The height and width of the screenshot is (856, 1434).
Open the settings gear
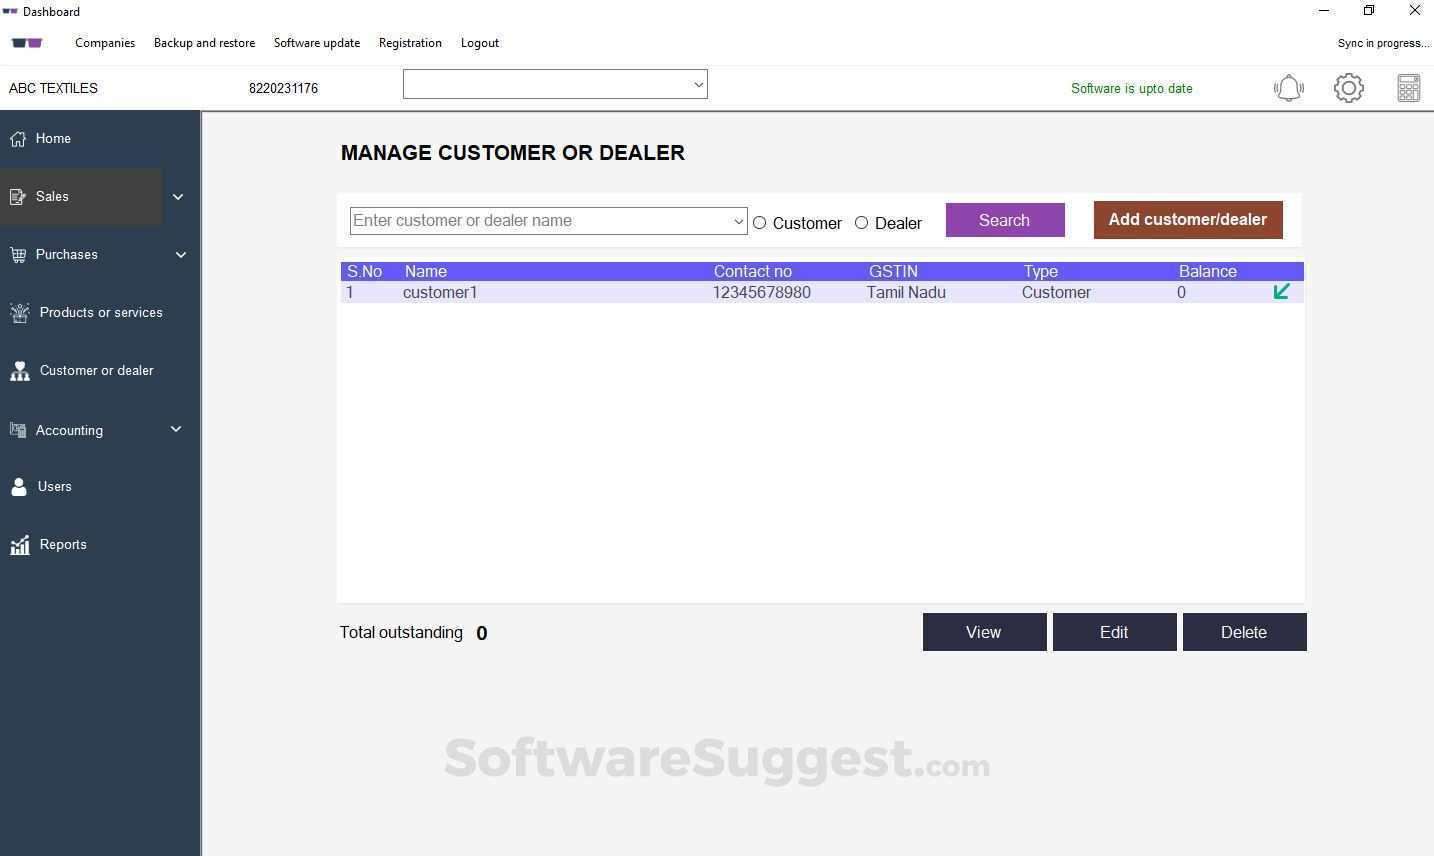click(1348, 88)
